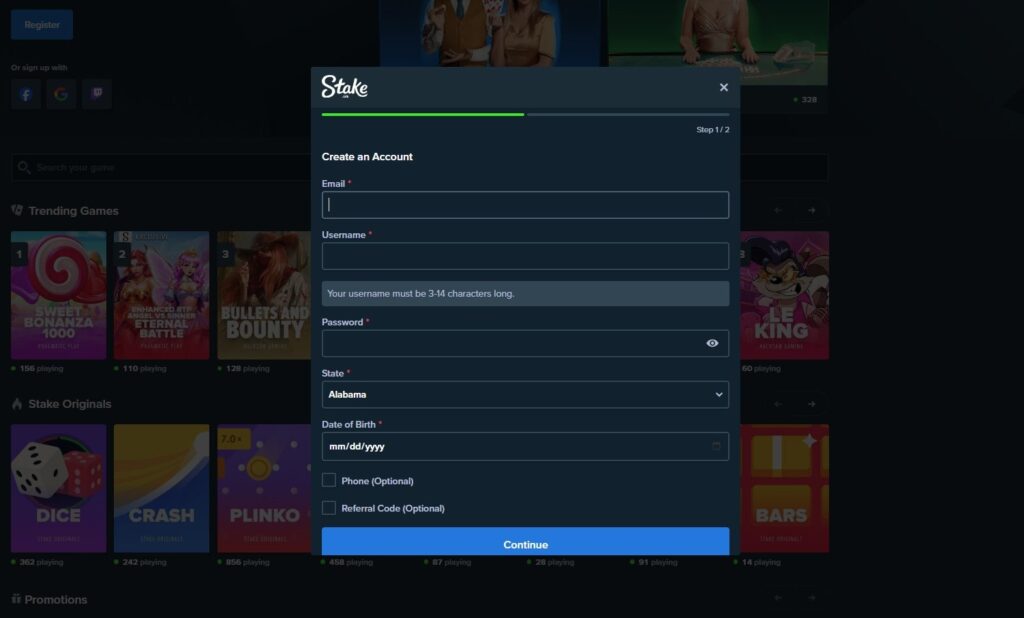The height and width of the screenshot is (618, 1024).
Task: Open the Bullets and Bounty game thumbnail
Action: 264,295
